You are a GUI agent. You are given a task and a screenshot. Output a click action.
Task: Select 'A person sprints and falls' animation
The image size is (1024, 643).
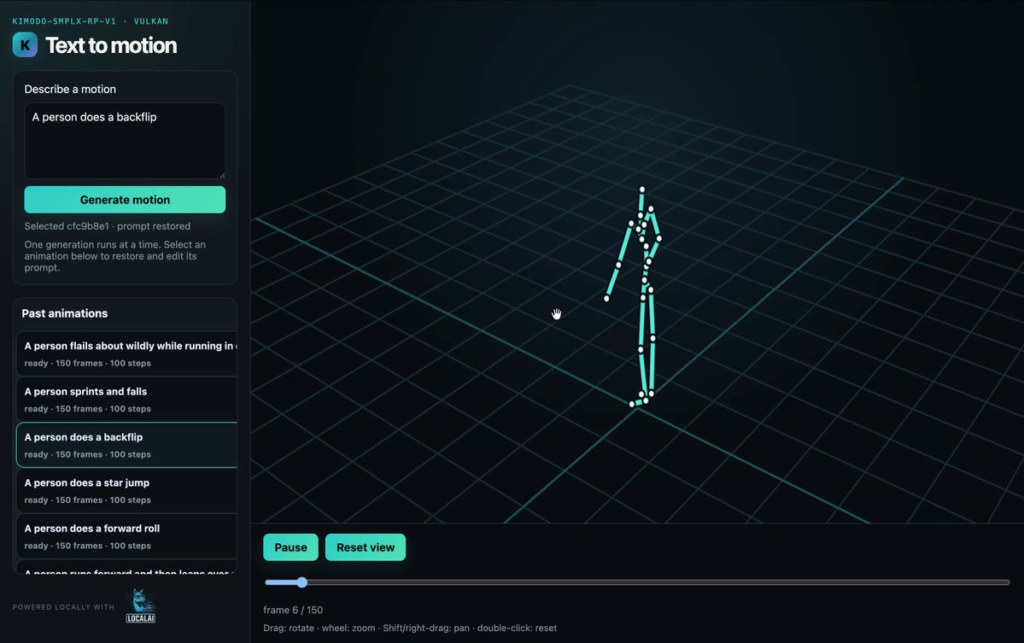[127, 400]
